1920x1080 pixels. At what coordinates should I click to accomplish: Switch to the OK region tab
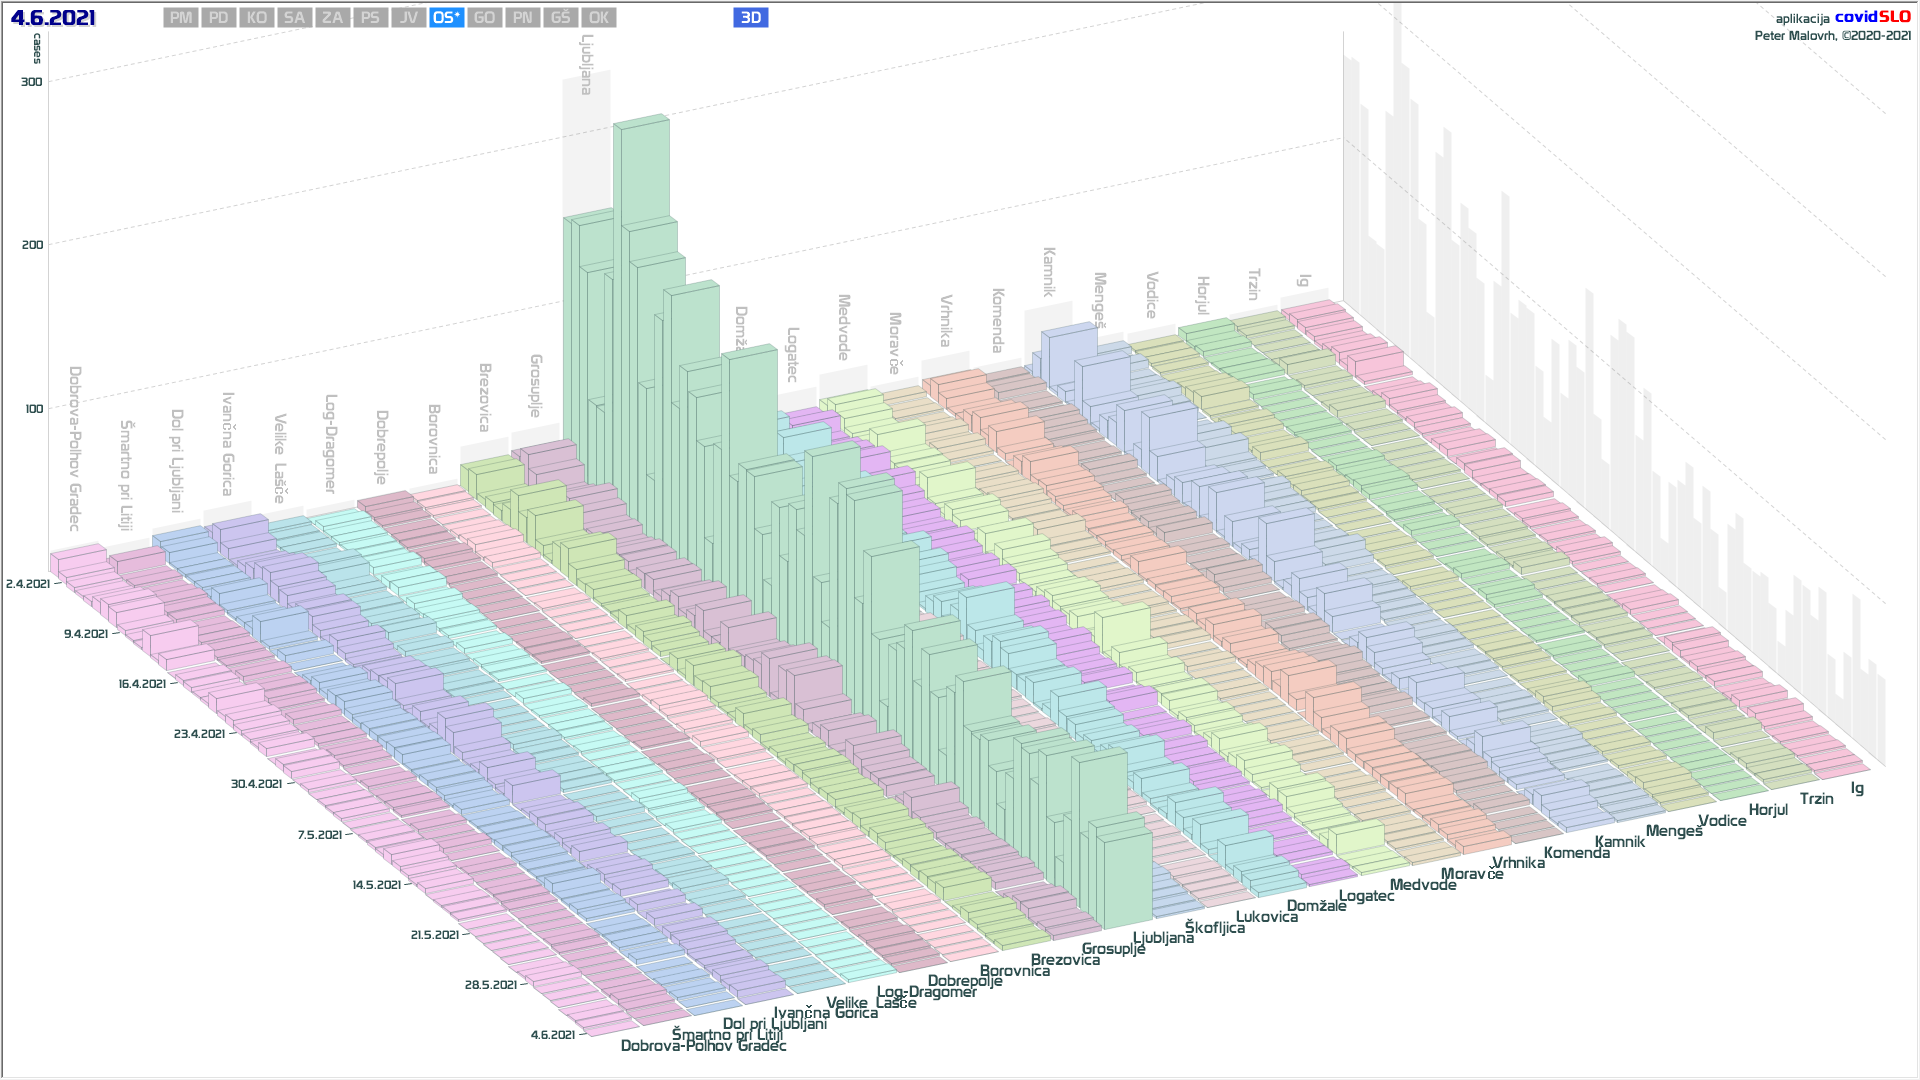pos(598,17)
